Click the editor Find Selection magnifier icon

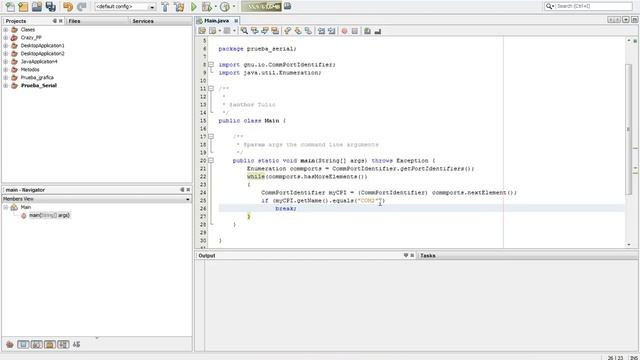coord(244,31)
